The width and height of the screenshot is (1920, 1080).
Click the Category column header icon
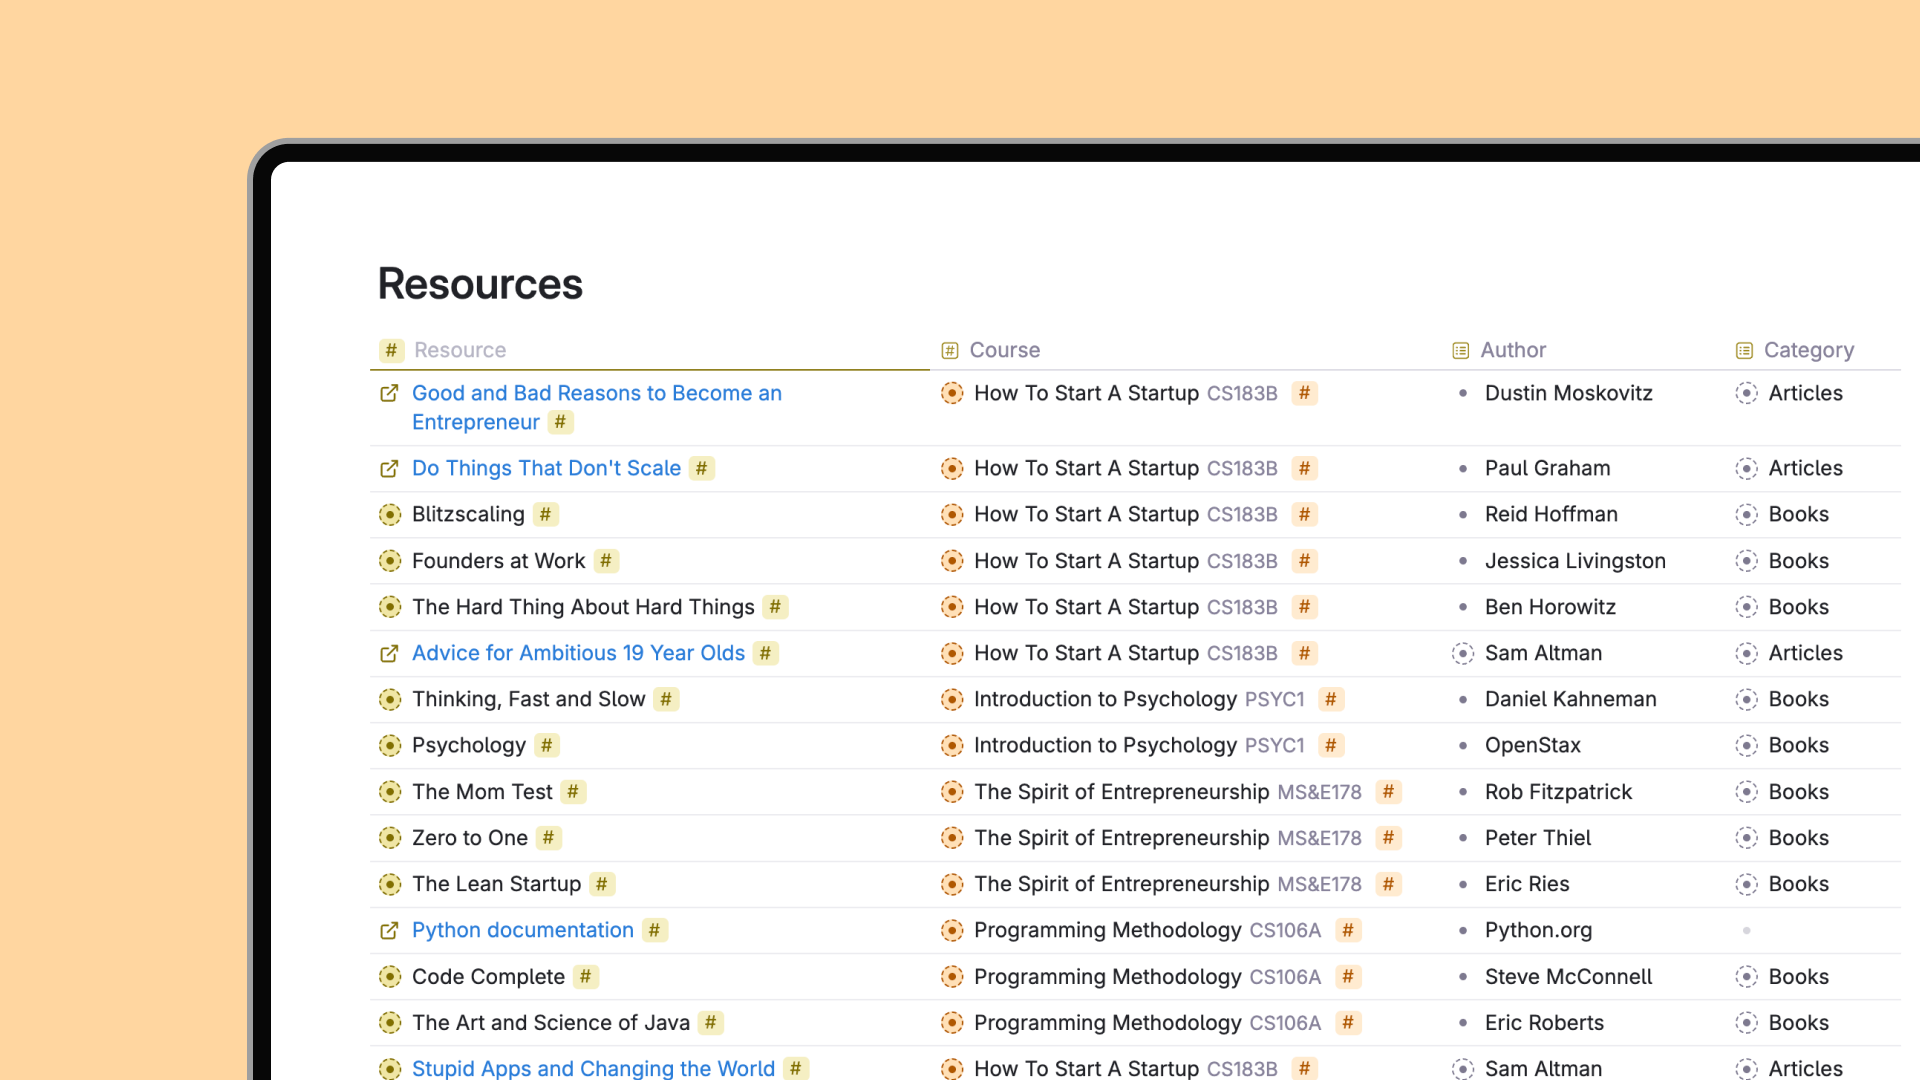pos(1744,351)
